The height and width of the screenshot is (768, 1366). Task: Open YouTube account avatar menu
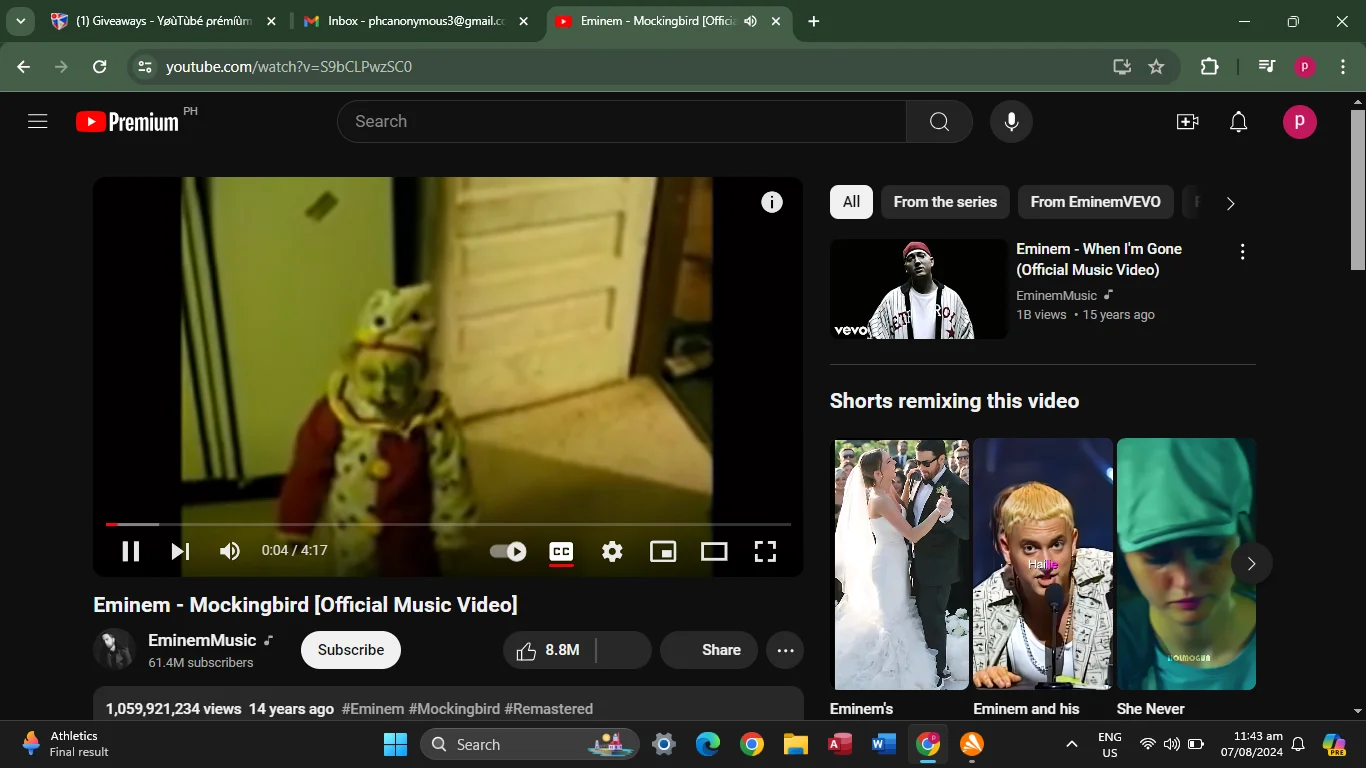(1299, 122)
